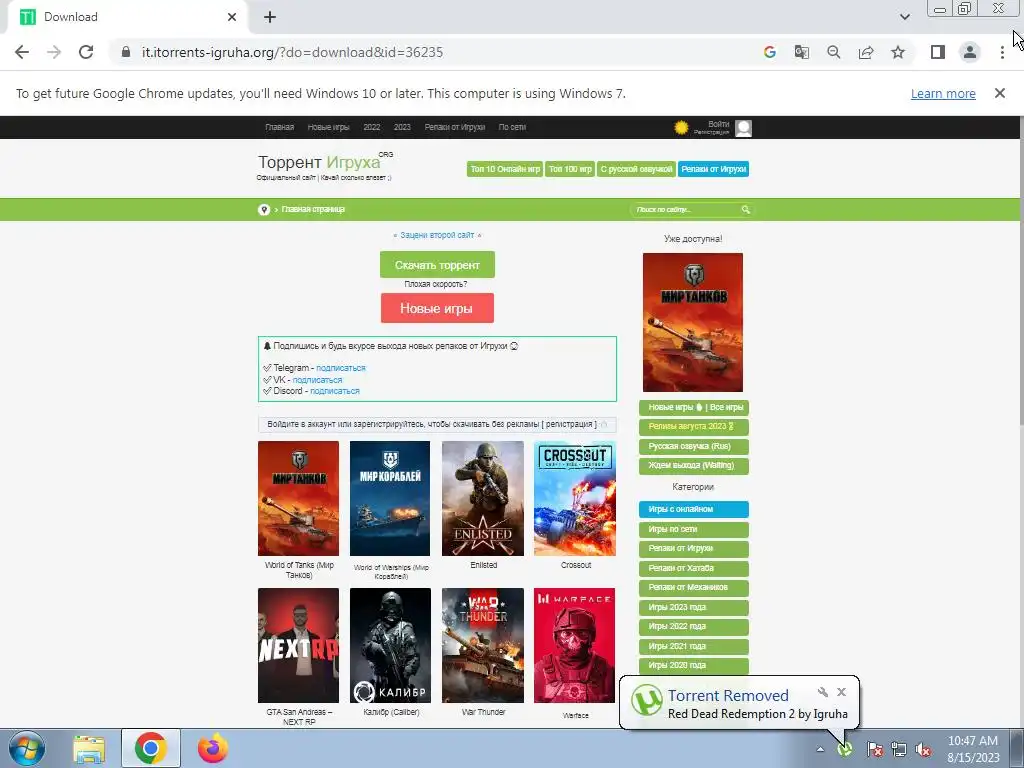The height and width of the screenshot is (768, 1024).
Task: Click the green Скачать торрент button
Action: [438, 264]
